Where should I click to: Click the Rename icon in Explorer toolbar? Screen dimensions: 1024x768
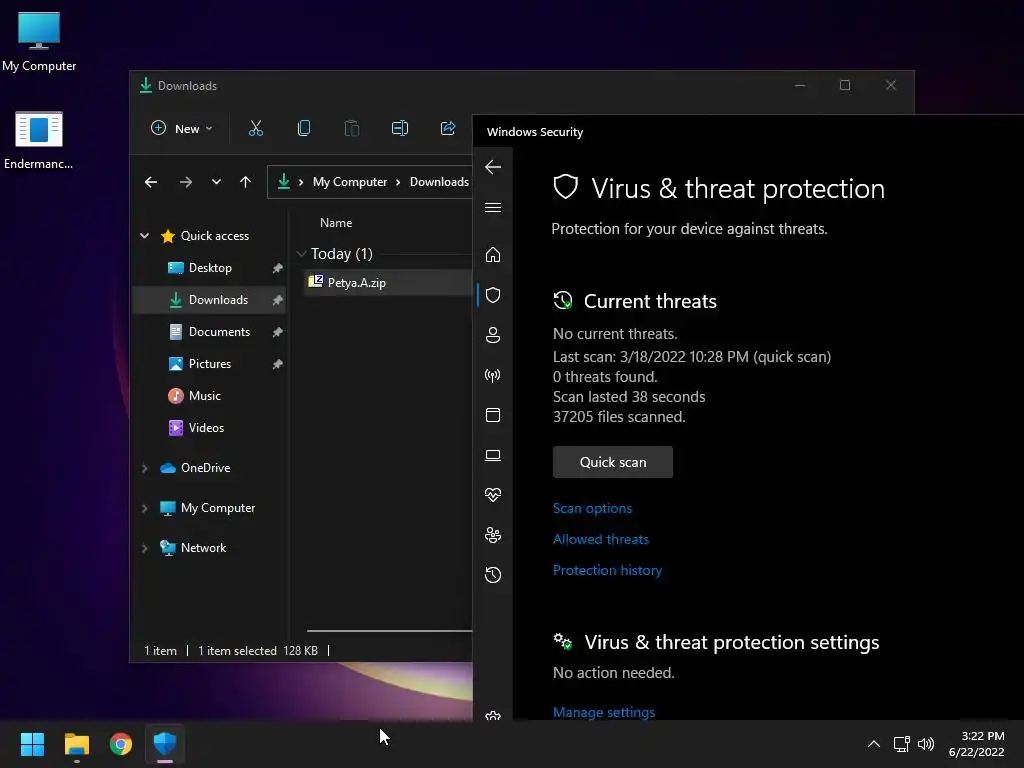pyautogui.click(x=400, y=129)
